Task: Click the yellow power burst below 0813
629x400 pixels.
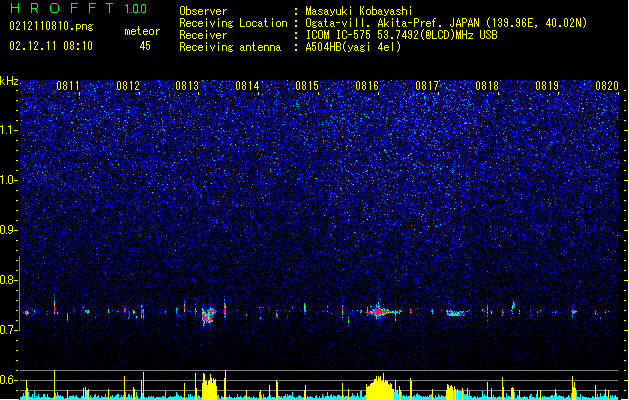Action: click(209, 387)
